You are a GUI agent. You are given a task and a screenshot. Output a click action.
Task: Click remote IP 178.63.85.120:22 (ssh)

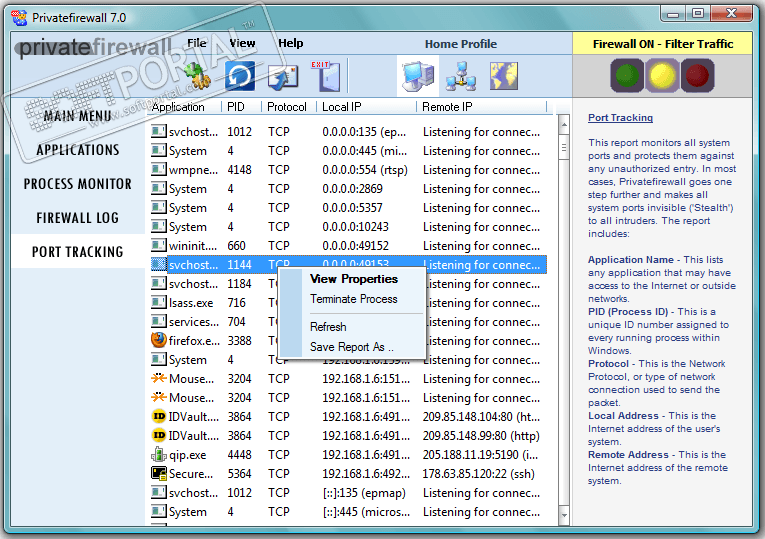click(479, 474)
